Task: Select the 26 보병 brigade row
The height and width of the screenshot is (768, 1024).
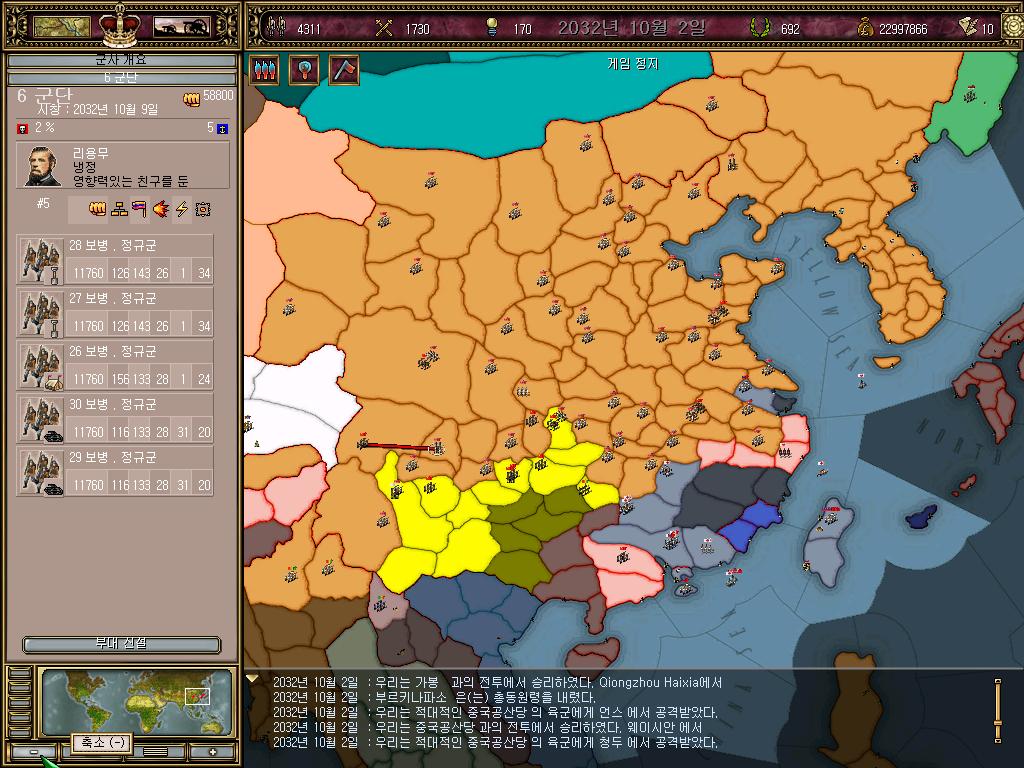Action: [115, 366]
